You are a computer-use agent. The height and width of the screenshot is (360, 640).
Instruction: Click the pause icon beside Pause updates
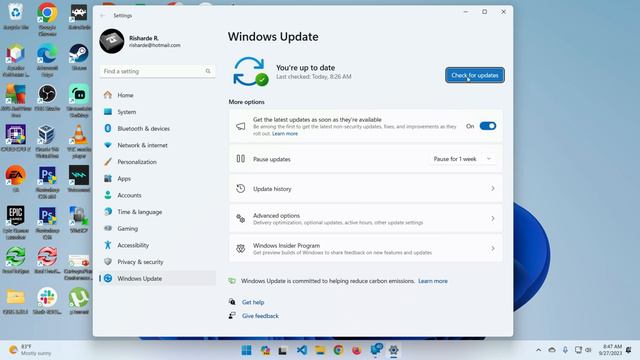[241, 159]
